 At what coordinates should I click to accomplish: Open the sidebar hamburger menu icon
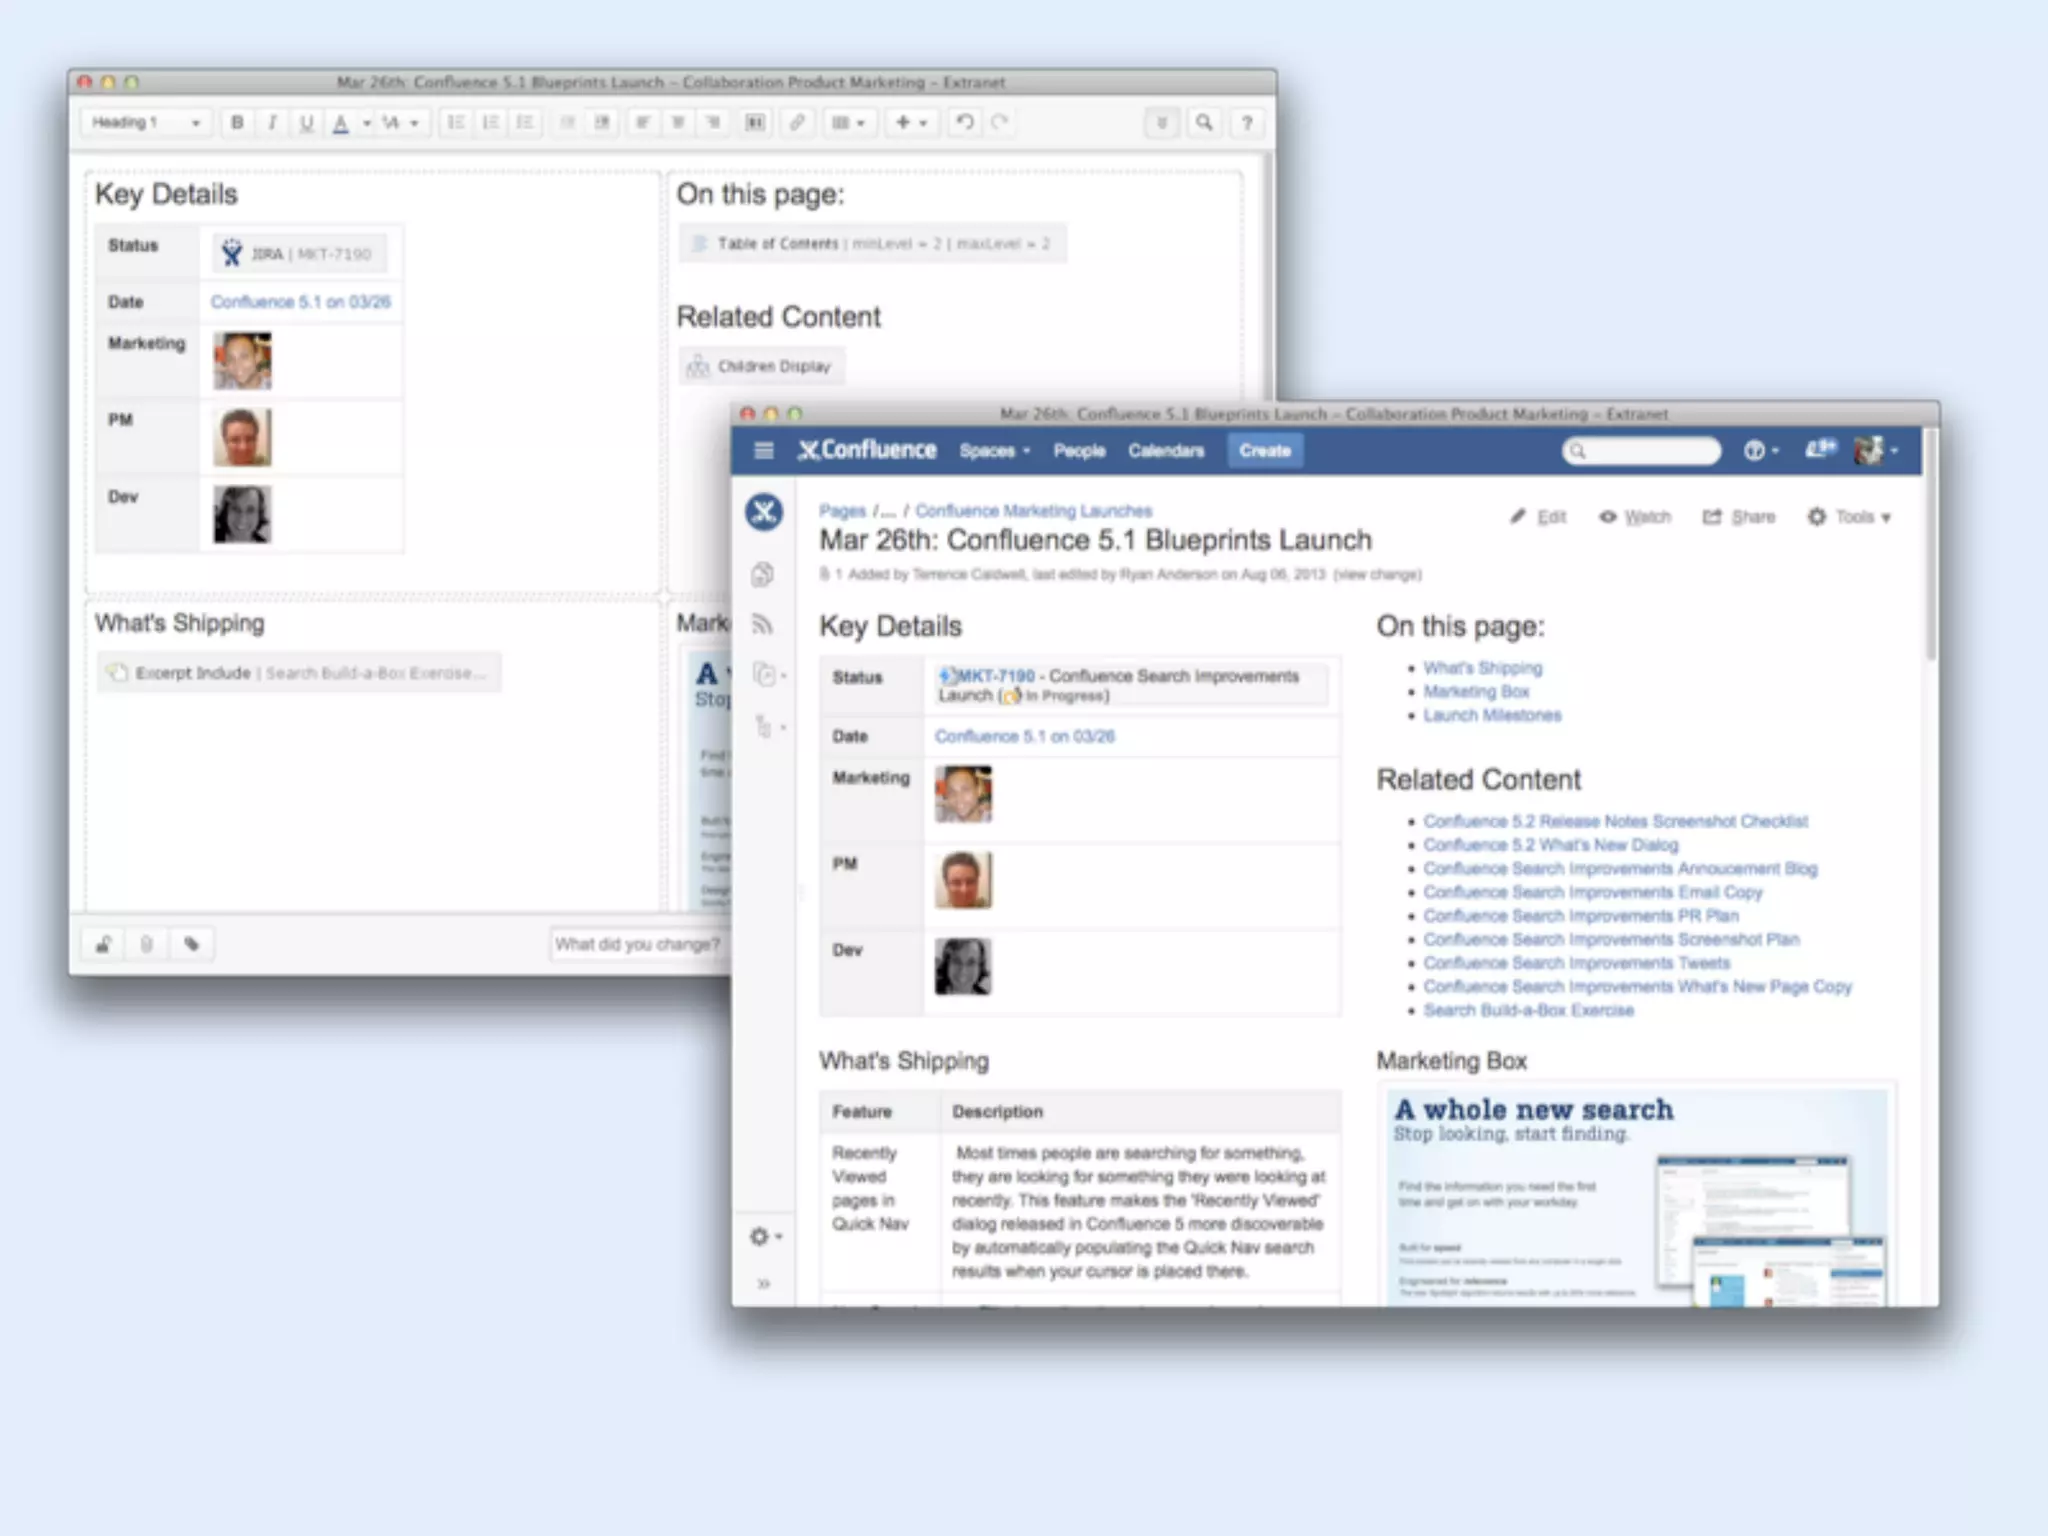[764, 451]
